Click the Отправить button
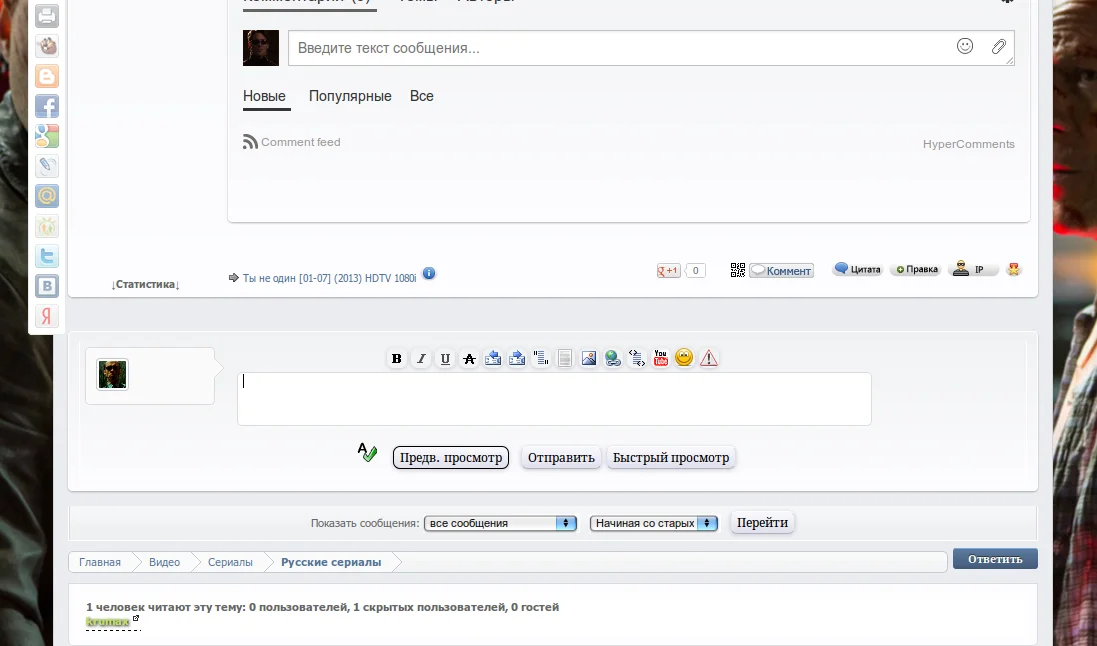This screenshot has width=1097, height=646. (x=561, y=458)
